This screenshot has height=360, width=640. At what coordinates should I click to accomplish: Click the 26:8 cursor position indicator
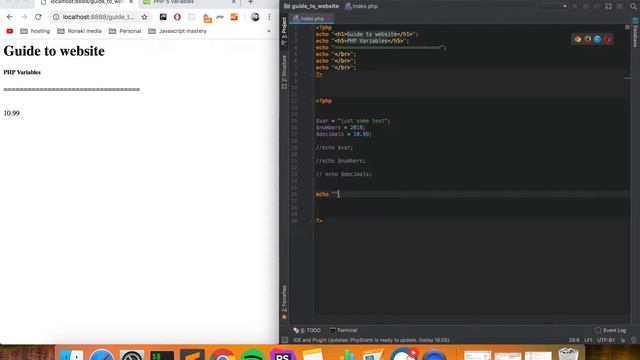[574, 340]
